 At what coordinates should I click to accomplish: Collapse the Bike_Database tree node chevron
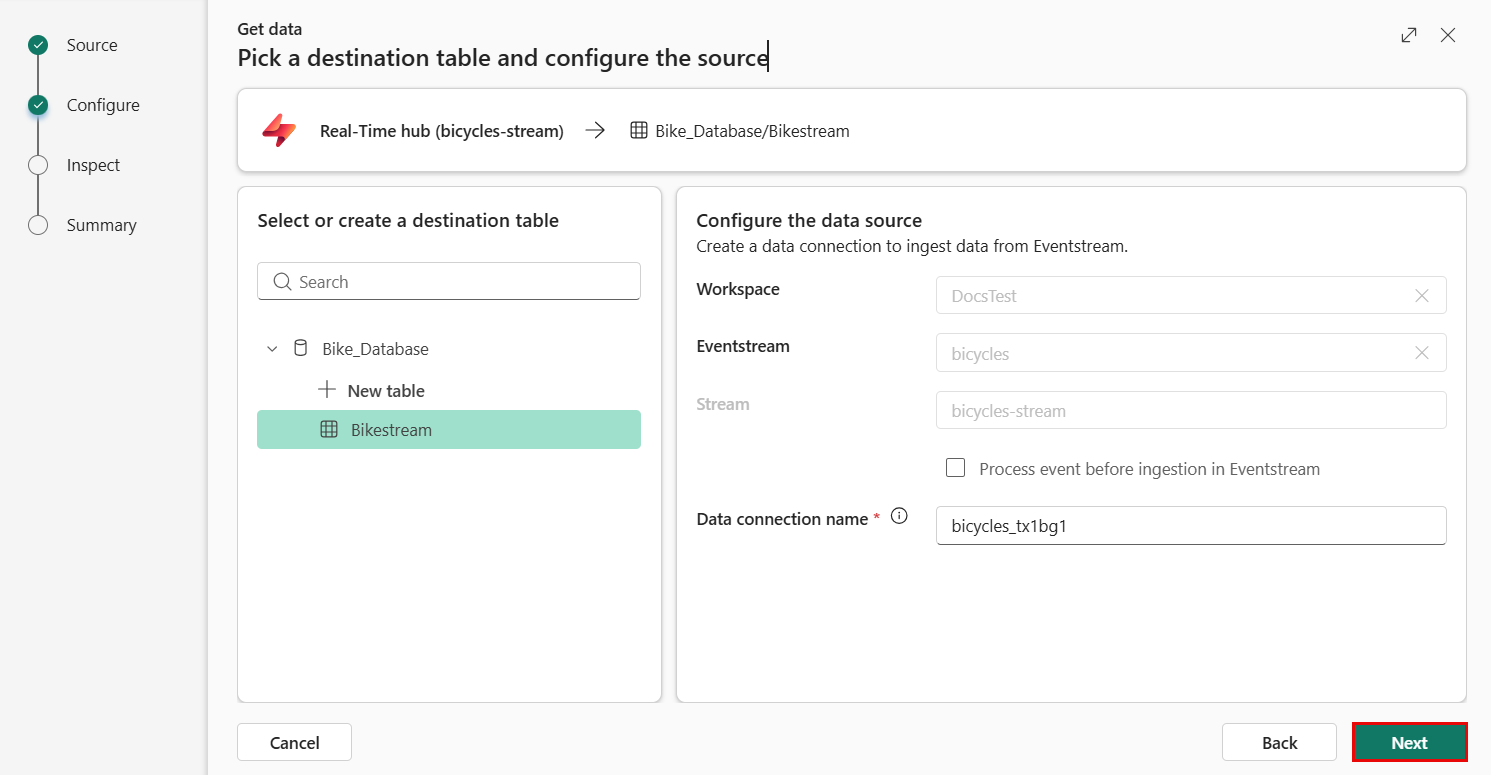click(x=272, y=349)
